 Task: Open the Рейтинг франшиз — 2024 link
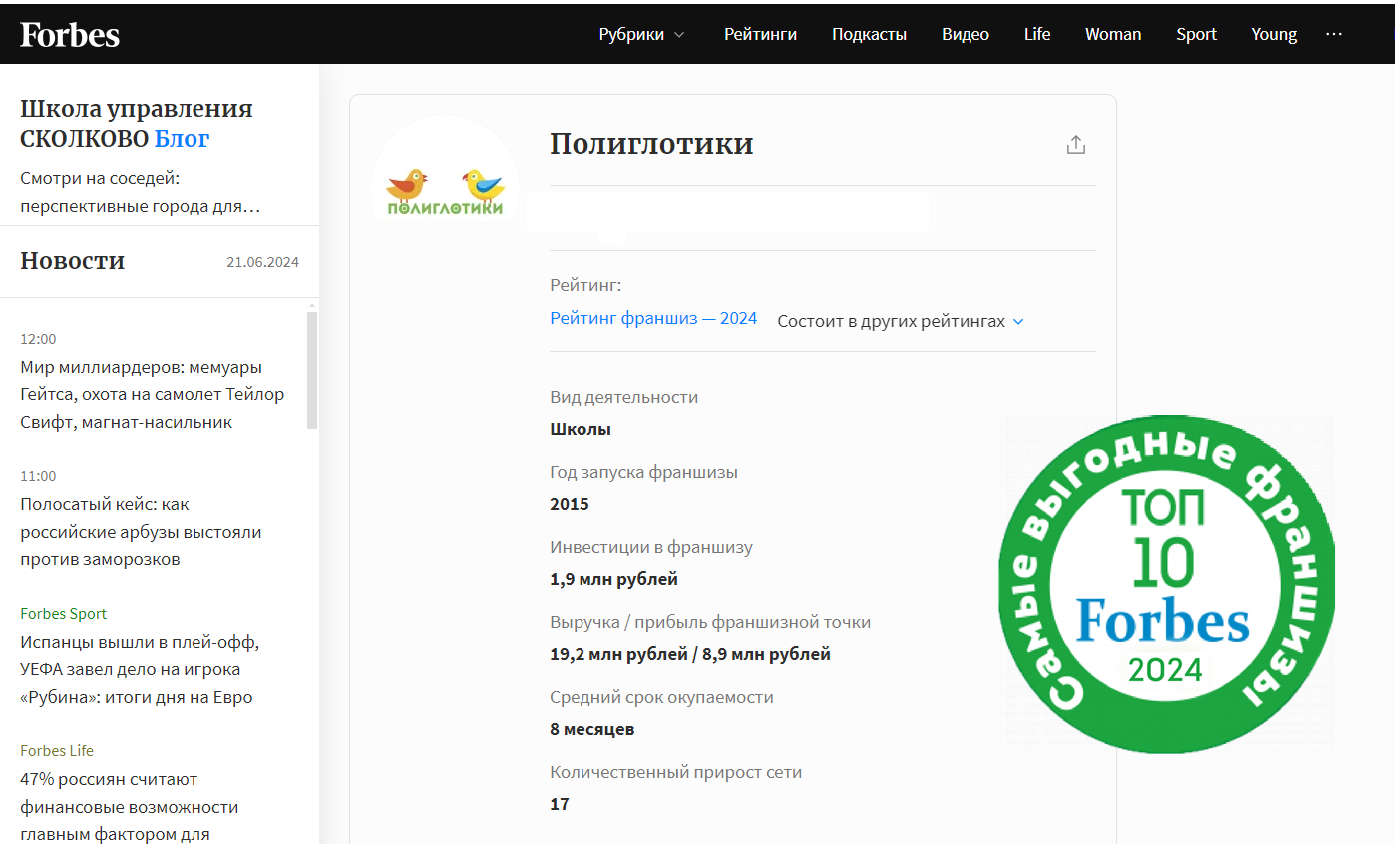654,319
